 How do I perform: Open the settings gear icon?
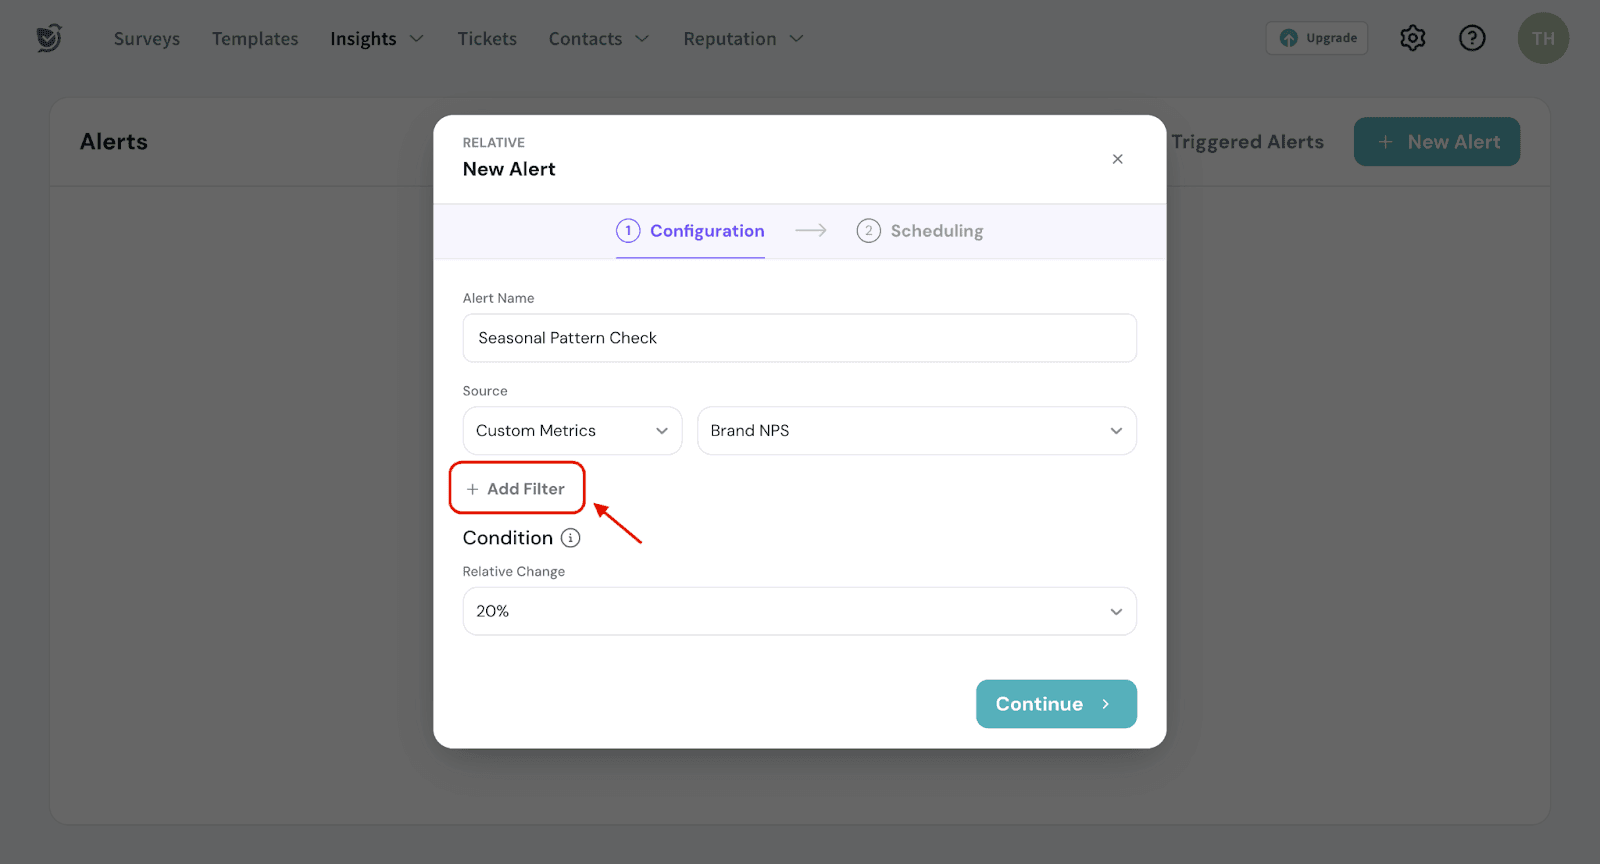[x=1412, y=38]
